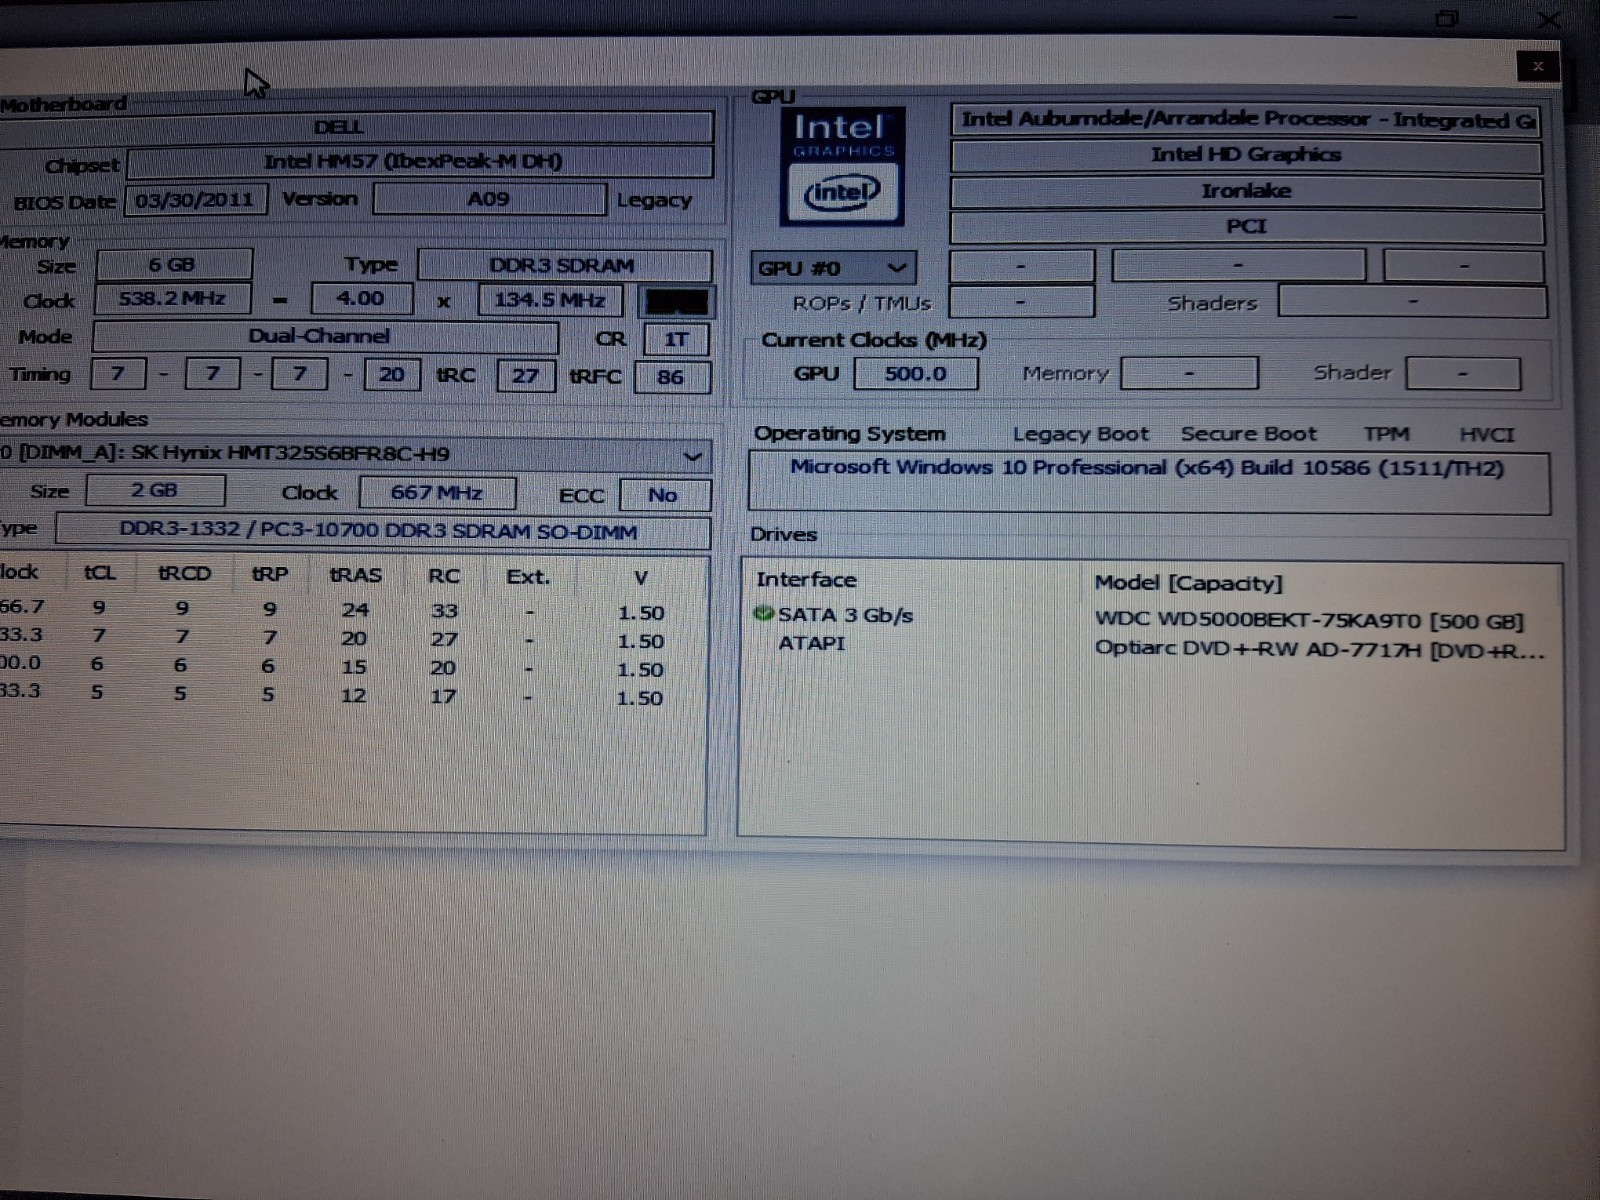Click the tRCD column header
Screen dimensions: 1600x1200
coord(185,574)
